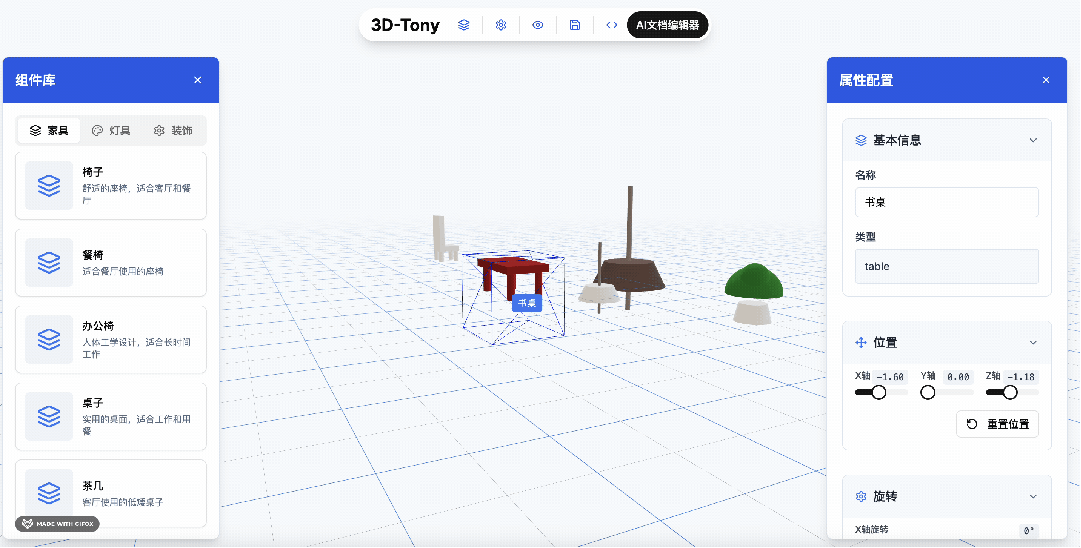Click the Y轴 value 0.00

(958, 377)
